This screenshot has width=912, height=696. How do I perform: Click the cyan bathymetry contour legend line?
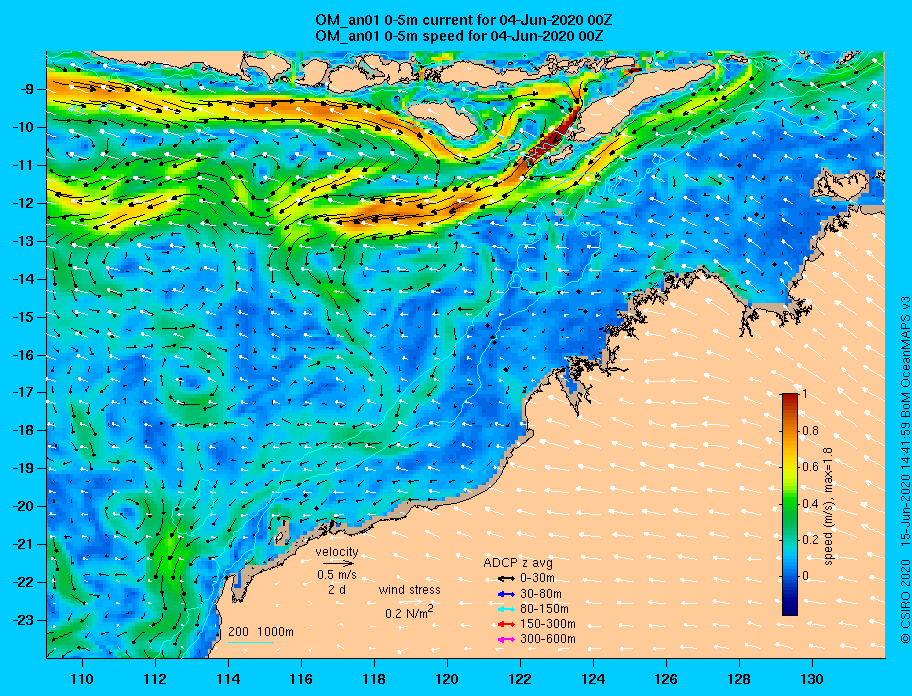tap(250, 643)
